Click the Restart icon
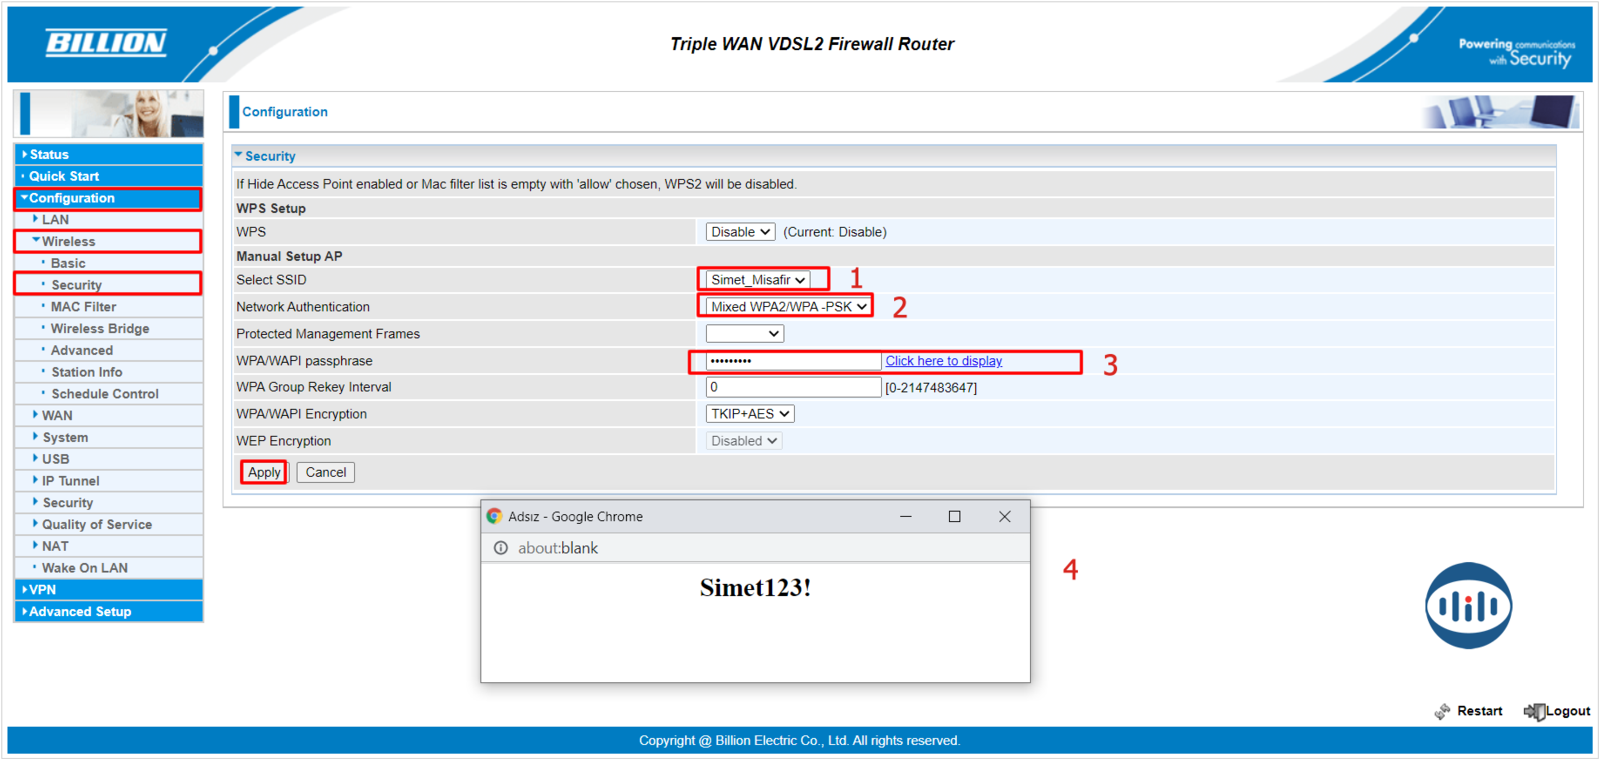The image size is (1600, 761). point(1442,711)
